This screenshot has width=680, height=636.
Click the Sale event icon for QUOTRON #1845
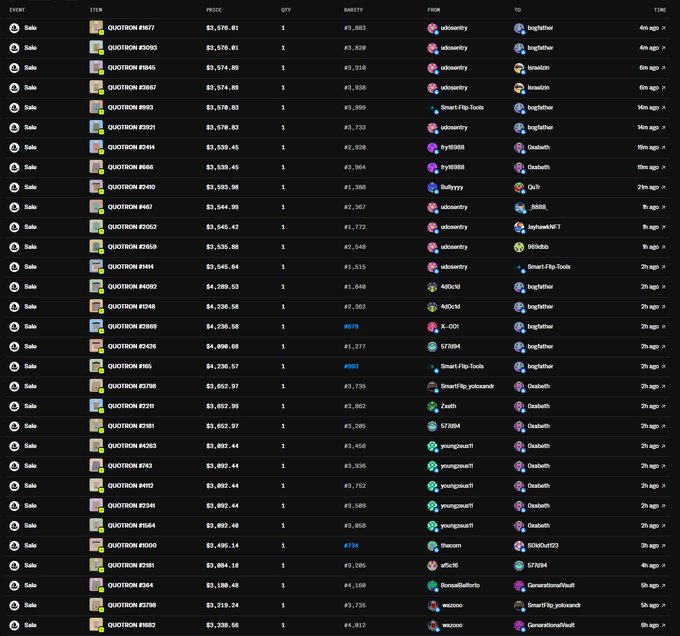click(x=14, y=68)
